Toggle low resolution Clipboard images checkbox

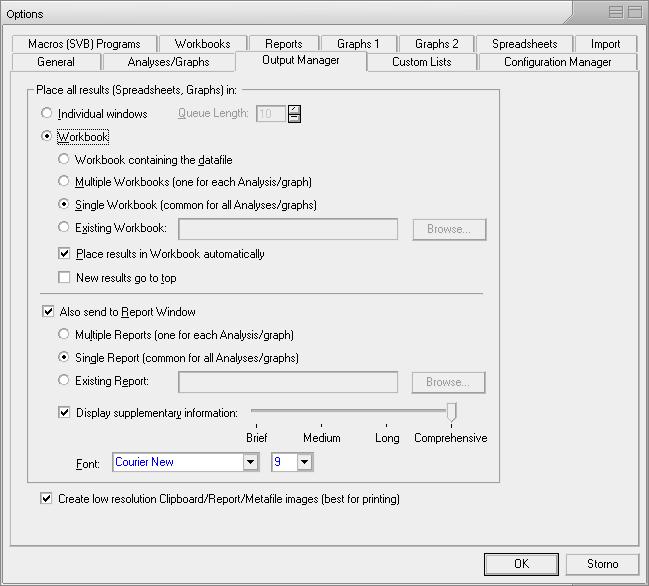point(46,498)
